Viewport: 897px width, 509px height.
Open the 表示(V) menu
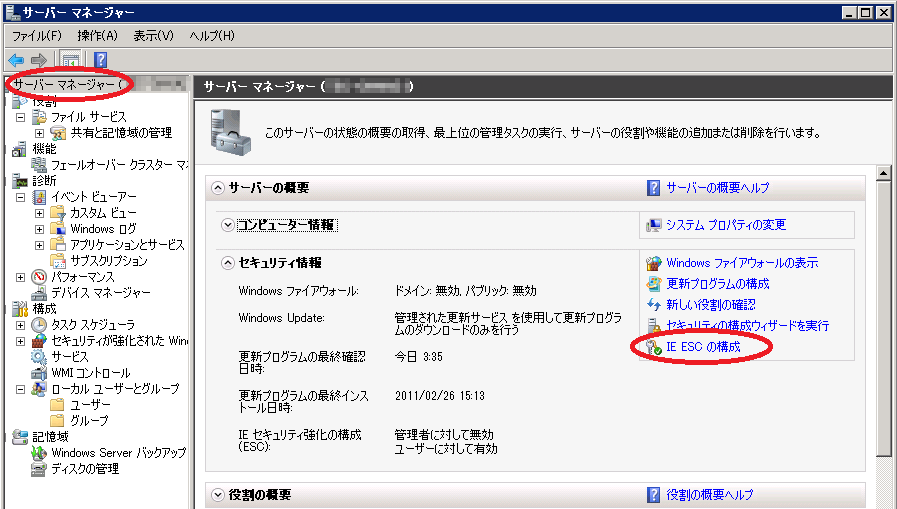click(x=153, y=35)
